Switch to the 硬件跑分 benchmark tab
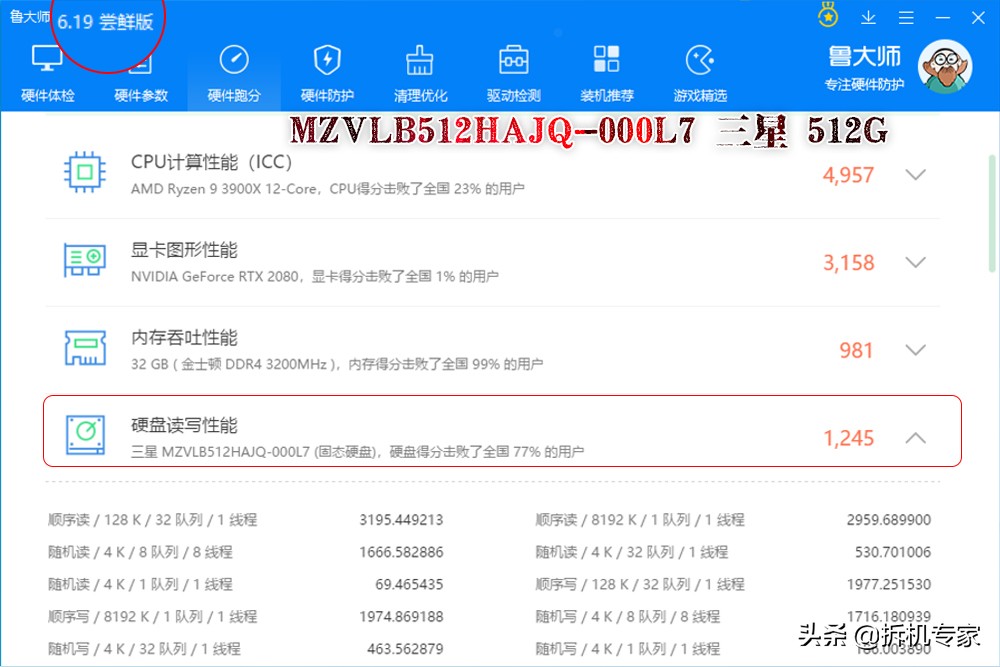 pos(234,72)
